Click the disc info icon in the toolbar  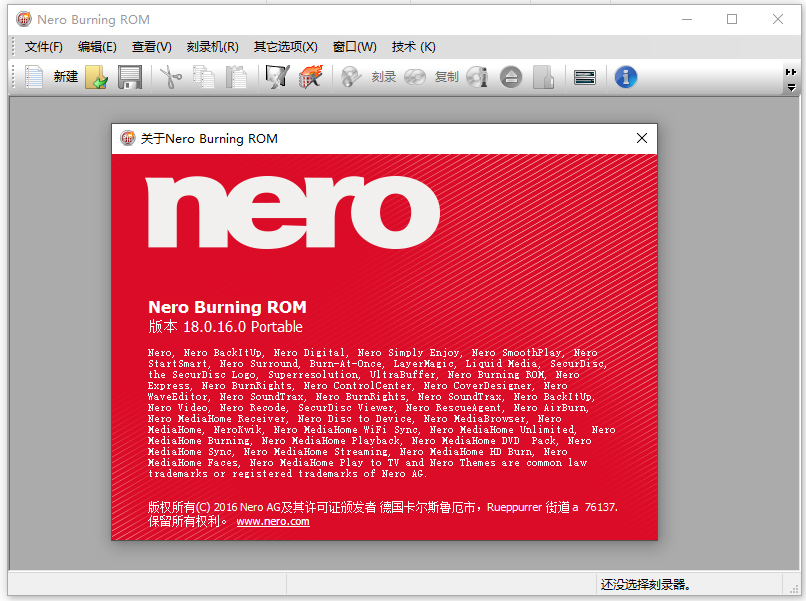(478, 77)
